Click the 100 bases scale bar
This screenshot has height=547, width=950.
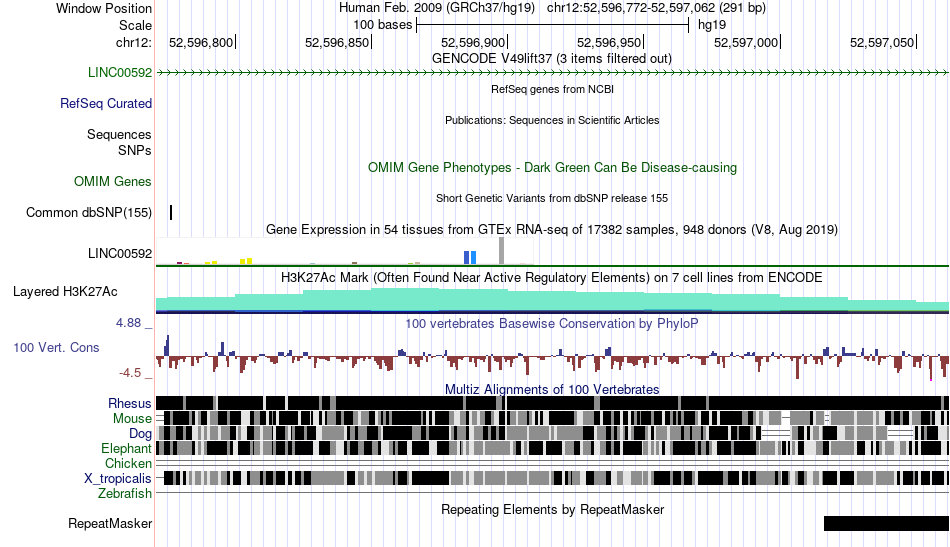553,25
